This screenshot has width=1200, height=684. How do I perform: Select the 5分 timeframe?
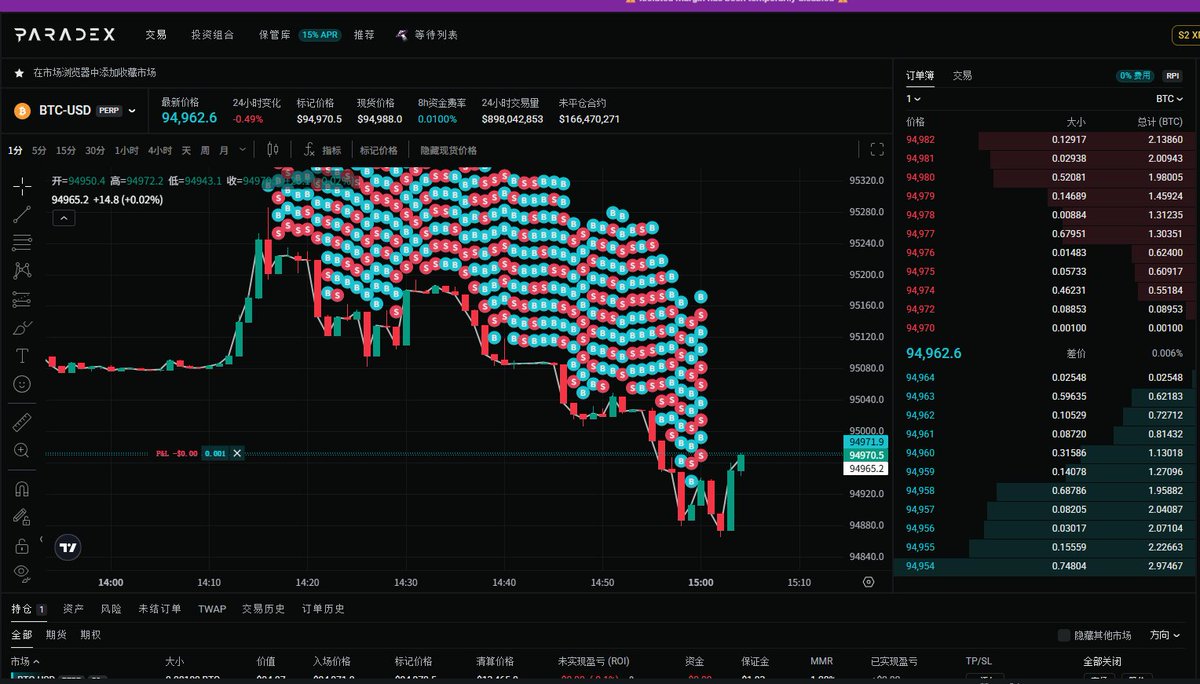39,150
